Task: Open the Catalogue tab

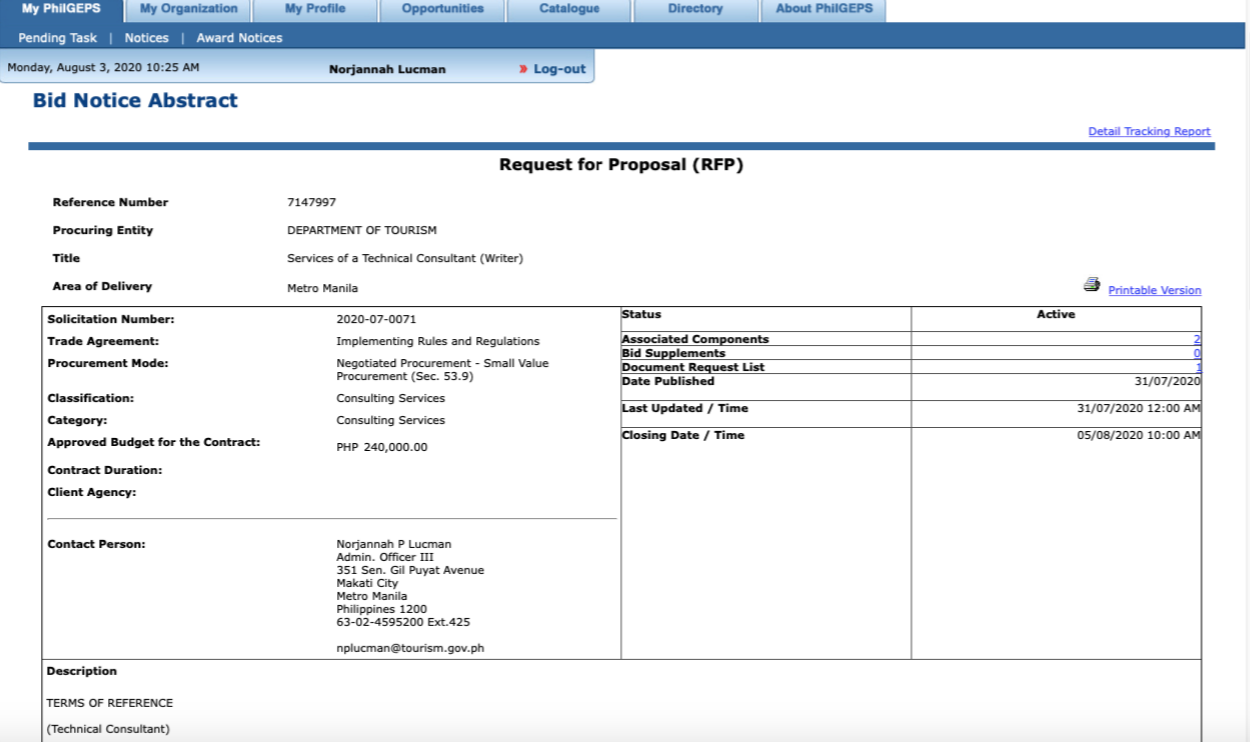Action: pos(569,8)
